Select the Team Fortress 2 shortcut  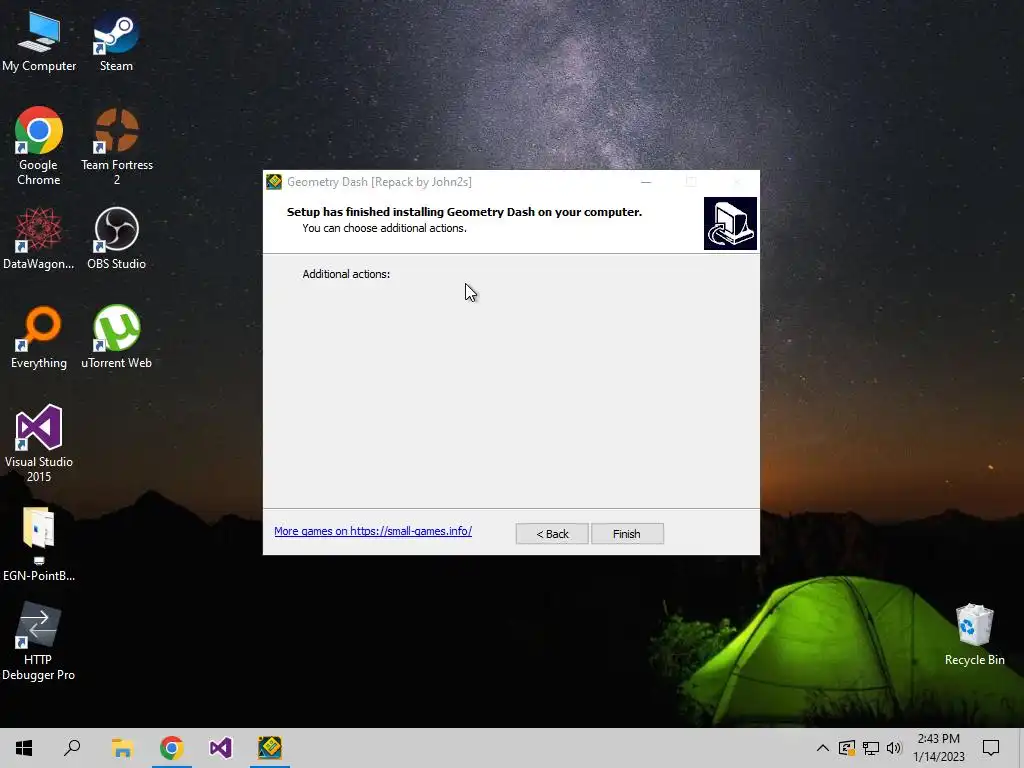117,146
